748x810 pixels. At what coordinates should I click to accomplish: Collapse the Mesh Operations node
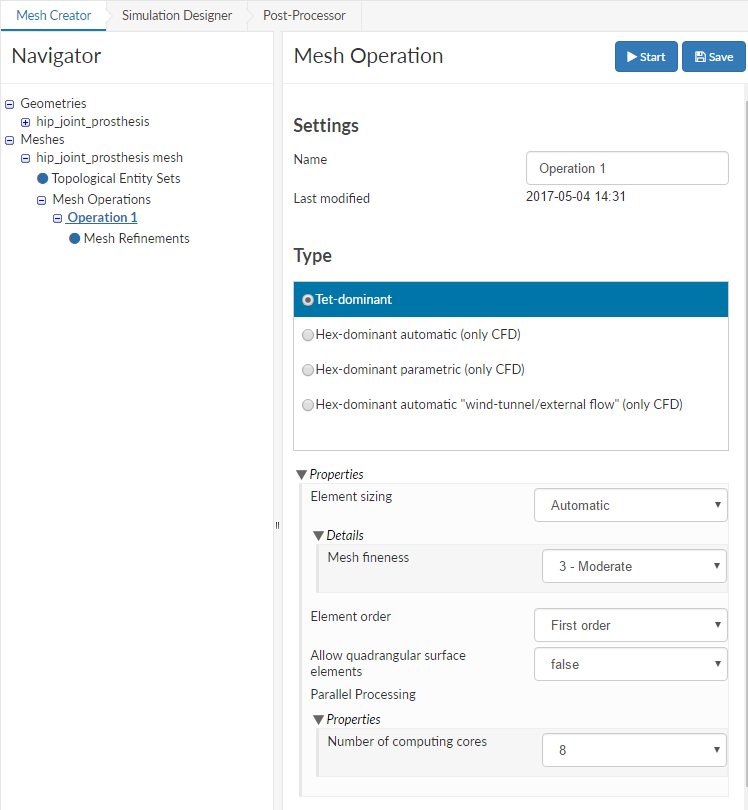pos(42,200)
